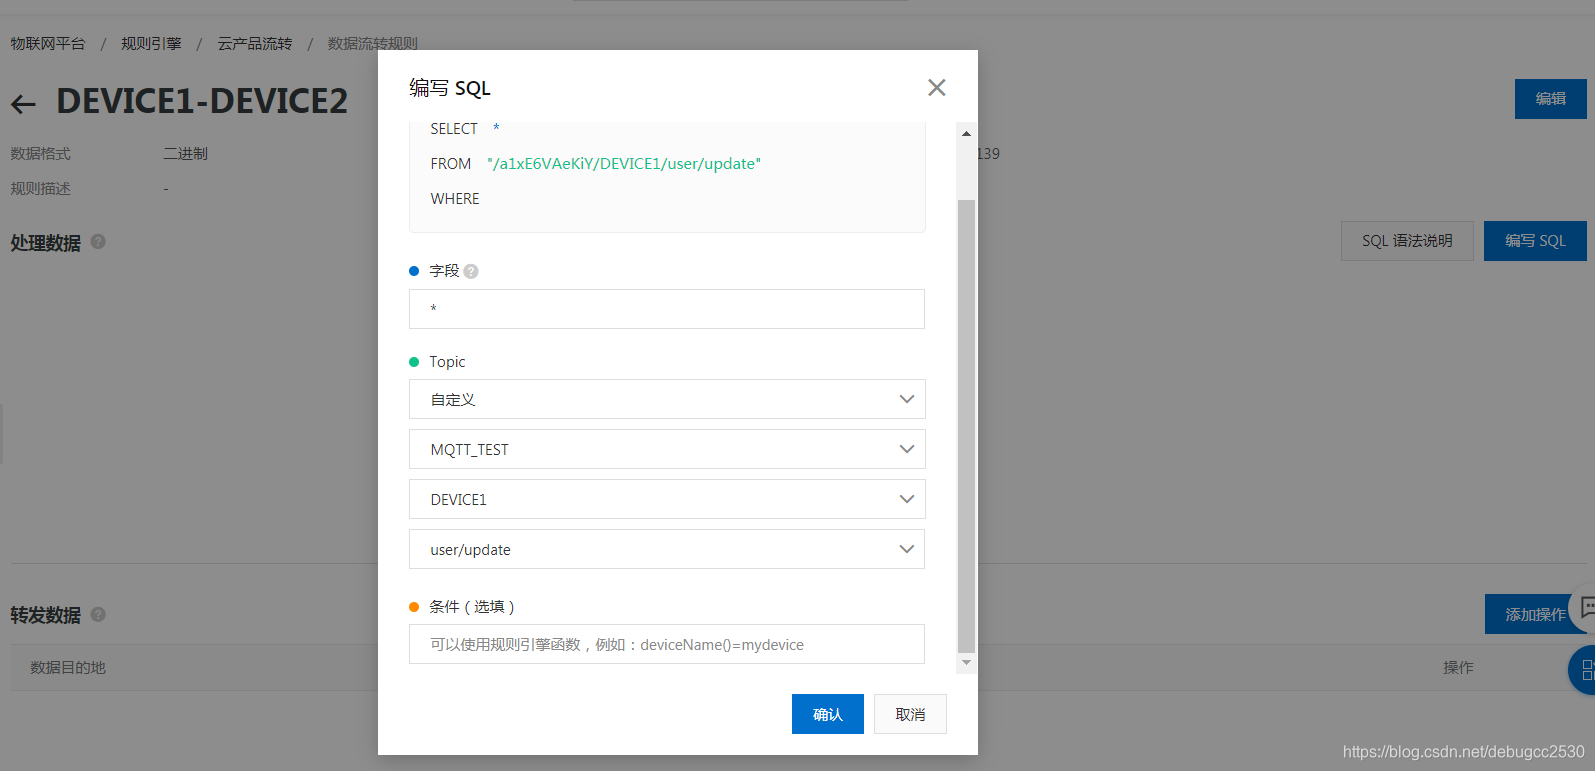Click the 二进制 data format value
This screenshot has height=771, width=1595.
click(186, 154)
